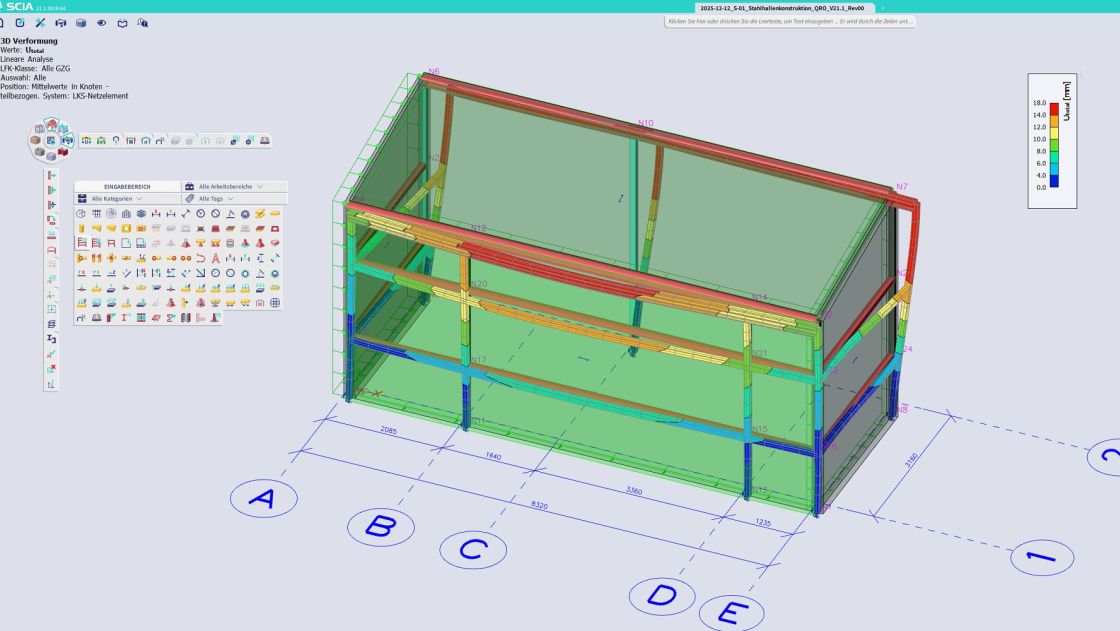Click the crossed tools icon in top toolbar
1120x631 pixels.
[x=40, y=22]
